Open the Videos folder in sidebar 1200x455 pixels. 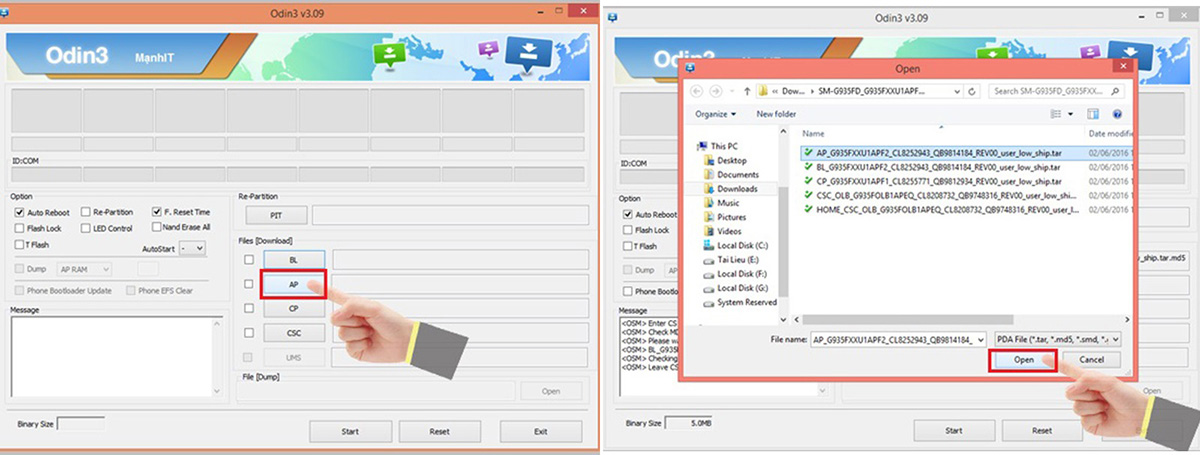tap(723, 231)
